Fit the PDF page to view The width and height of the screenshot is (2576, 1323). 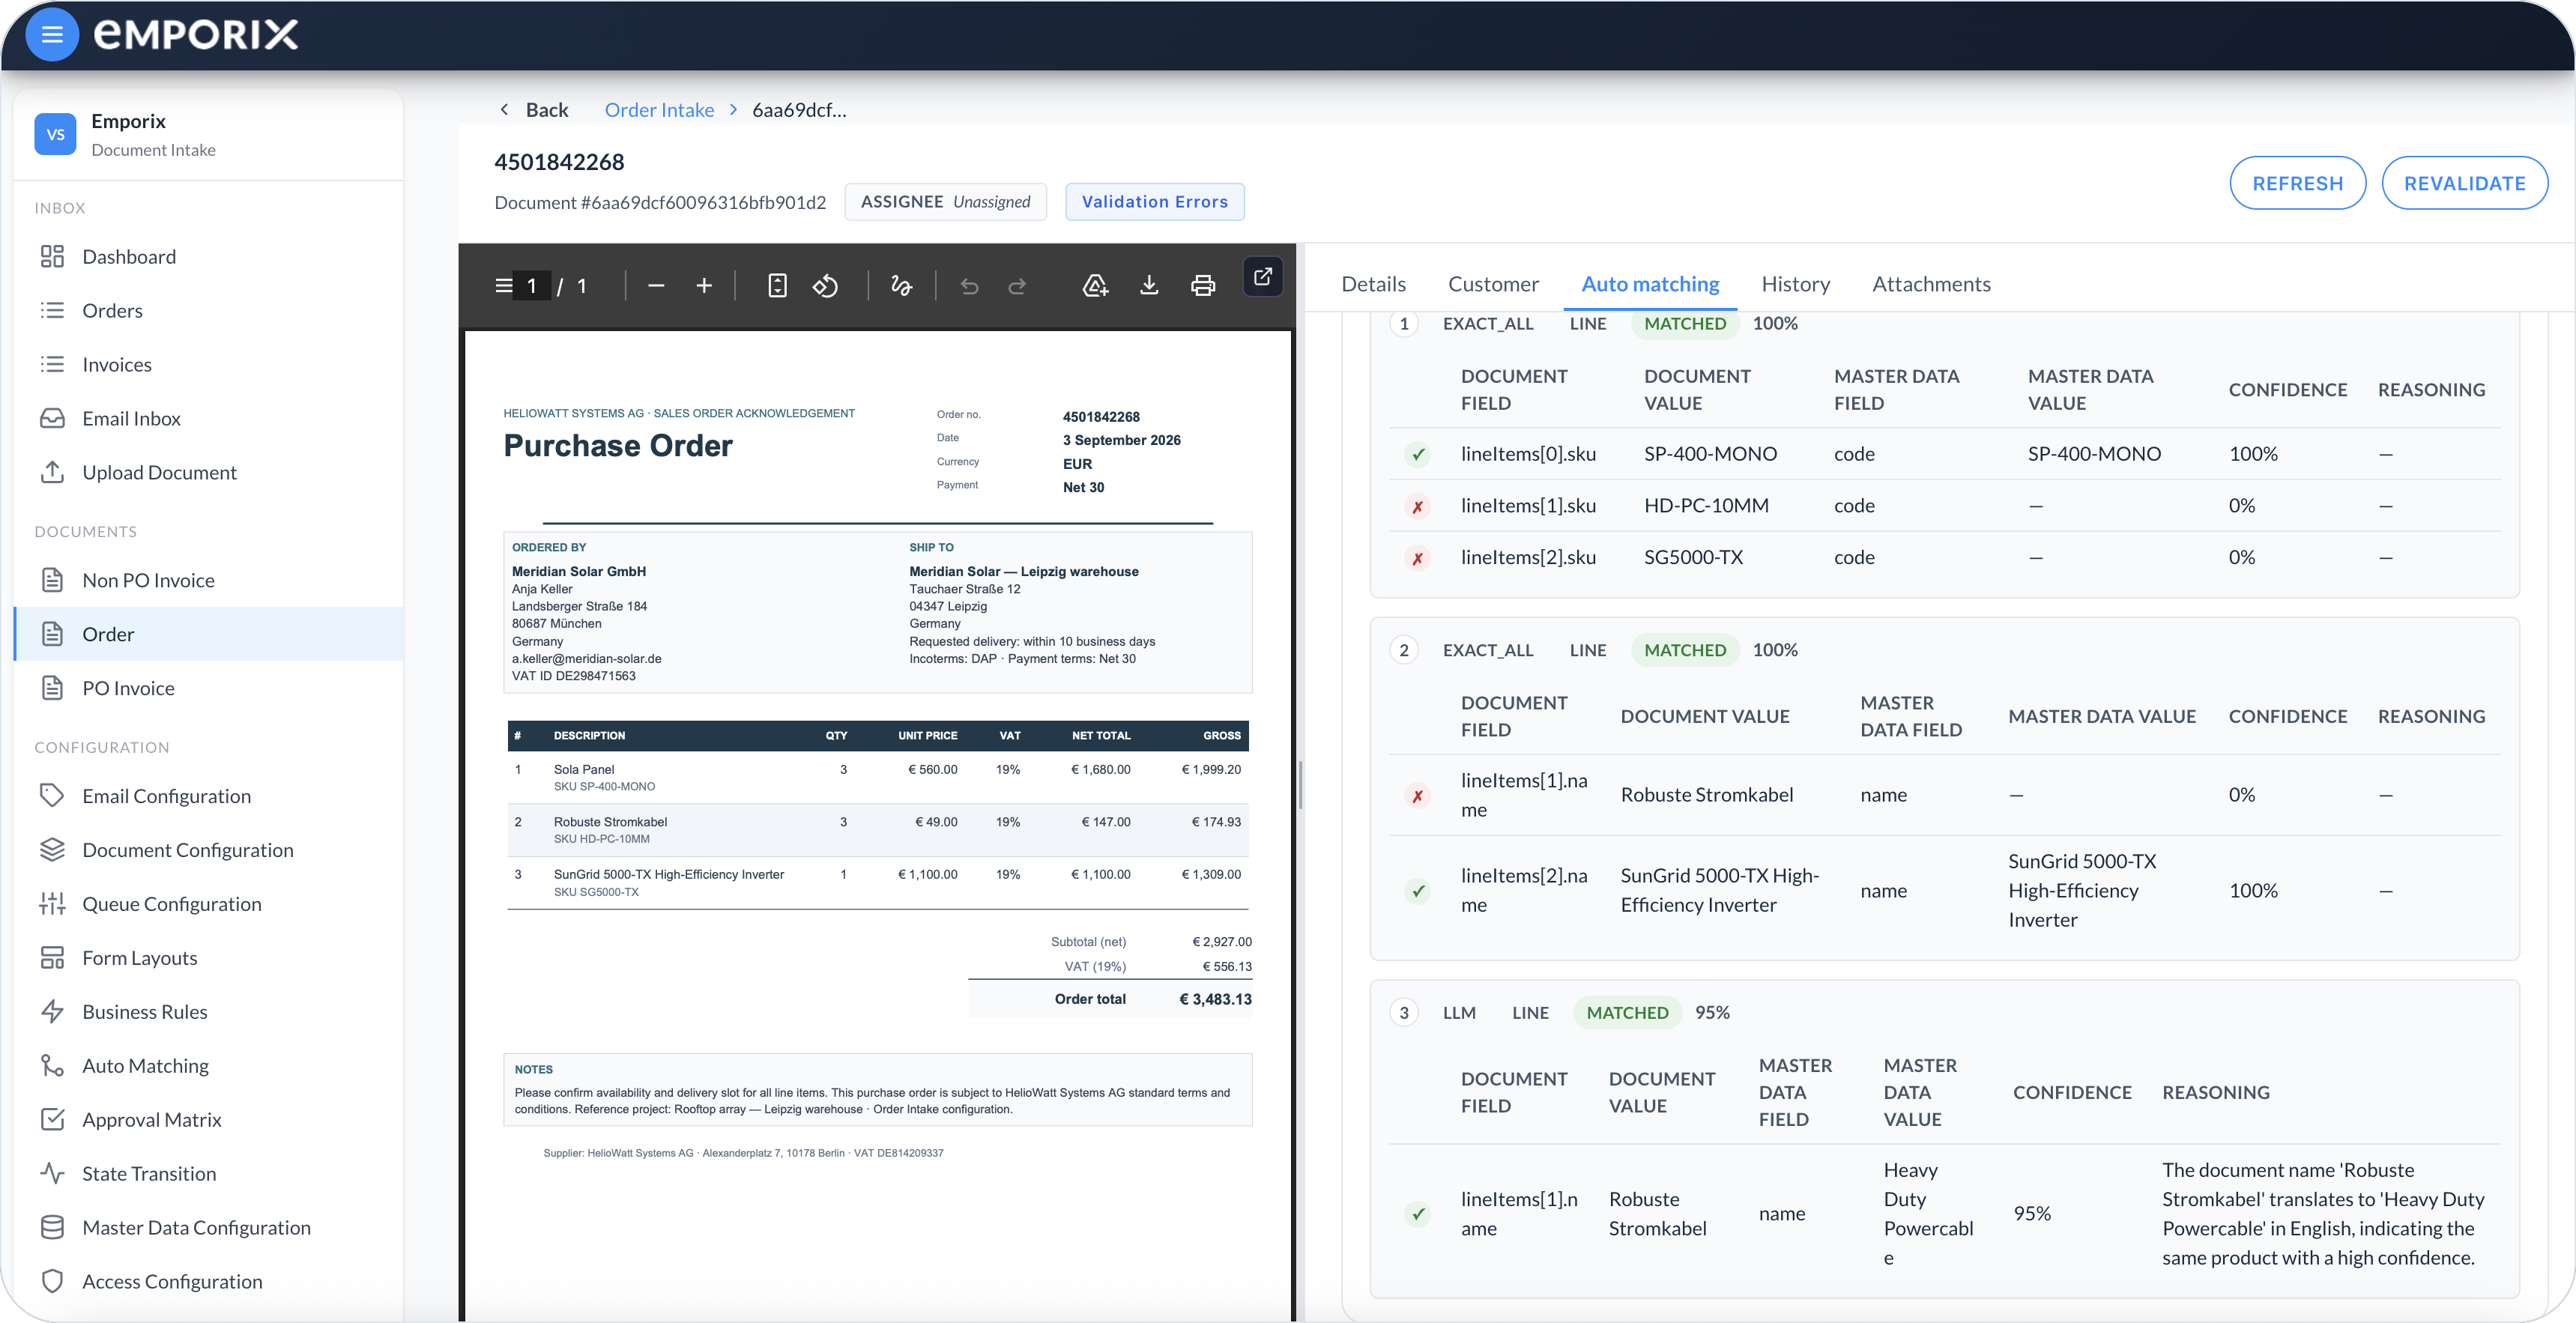click(x=777, y=286)
